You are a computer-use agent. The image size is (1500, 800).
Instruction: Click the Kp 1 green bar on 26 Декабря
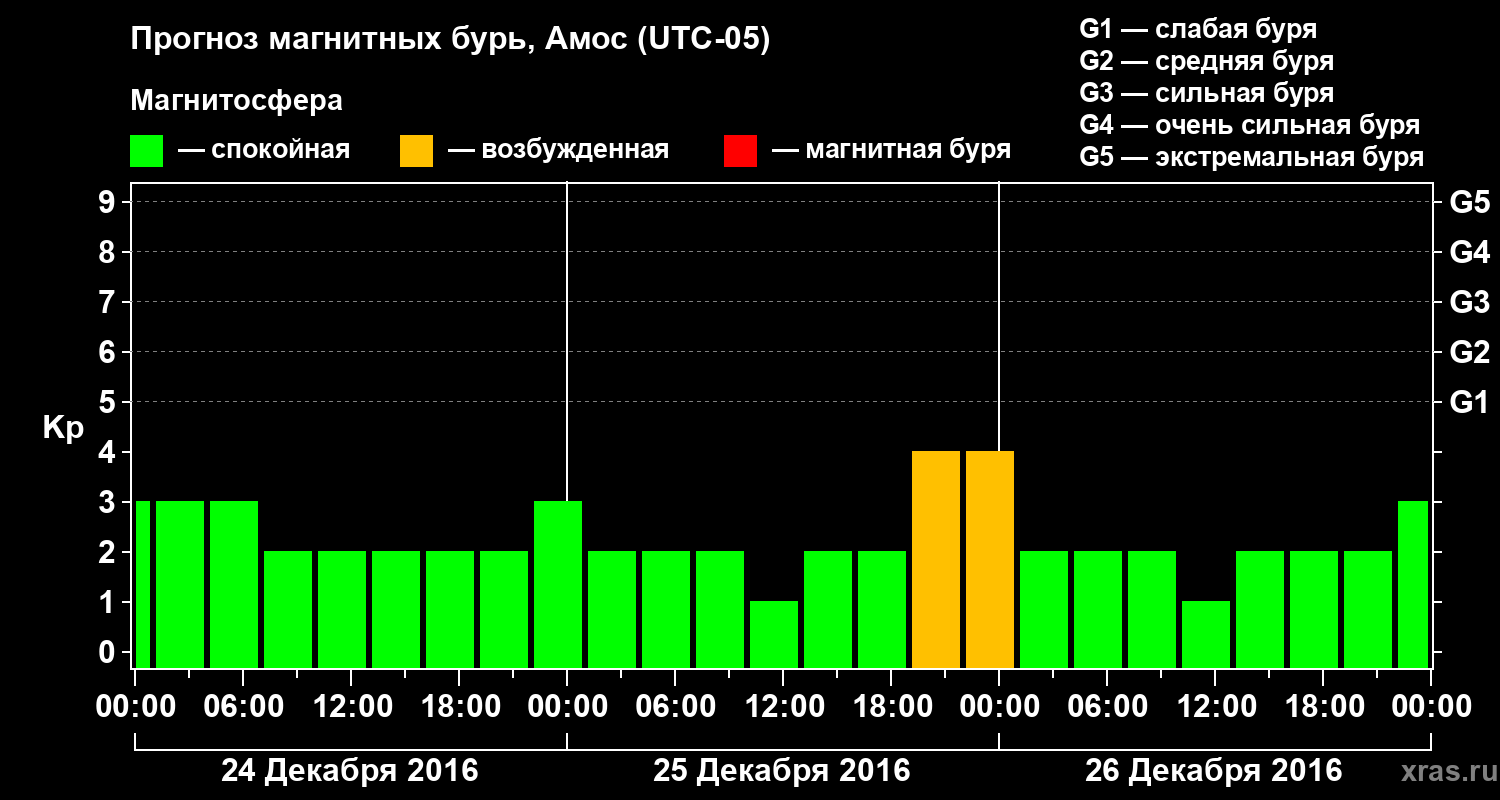pos(1206,634)
